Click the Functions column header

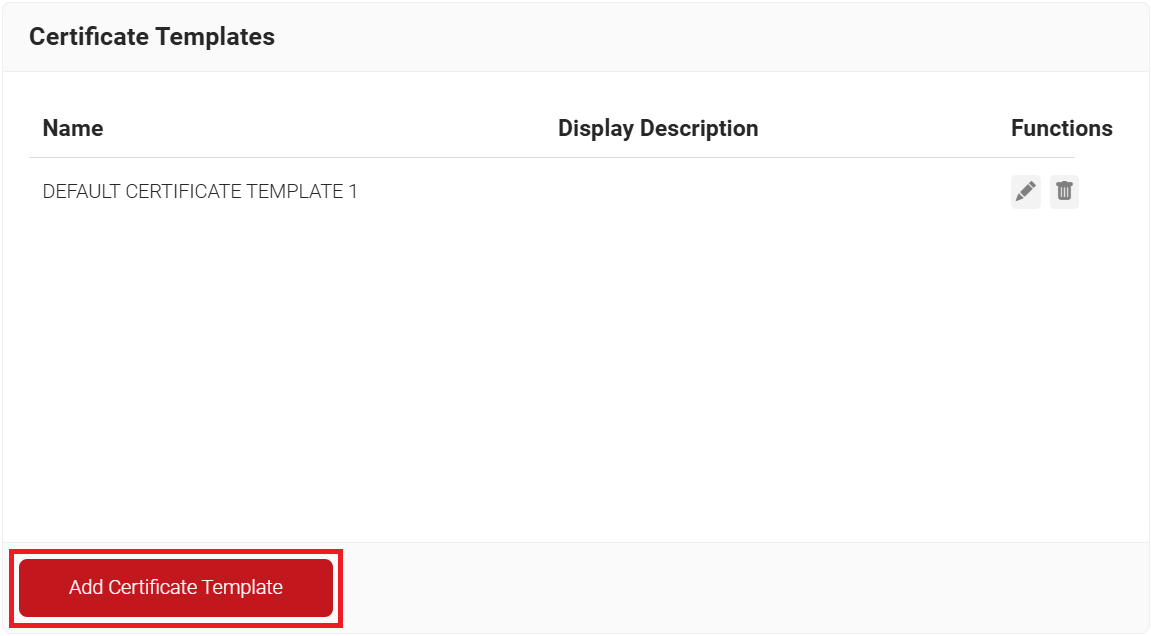tap(1061, 129)
